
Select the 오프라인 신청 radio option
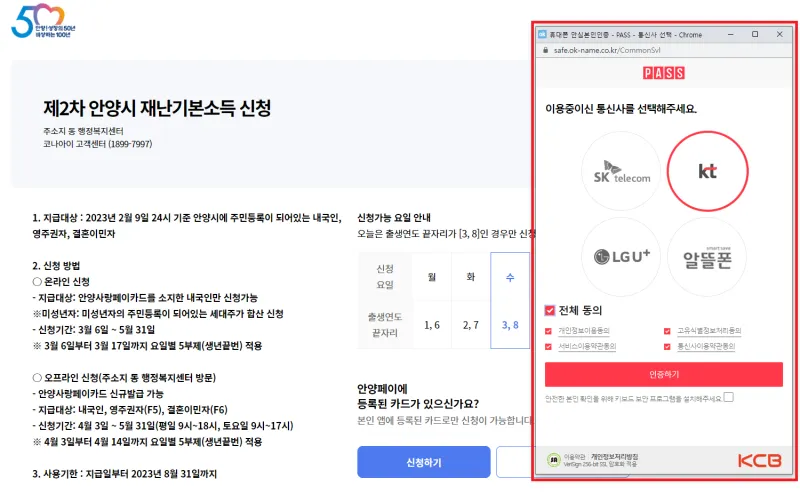[x=37, y=378]
